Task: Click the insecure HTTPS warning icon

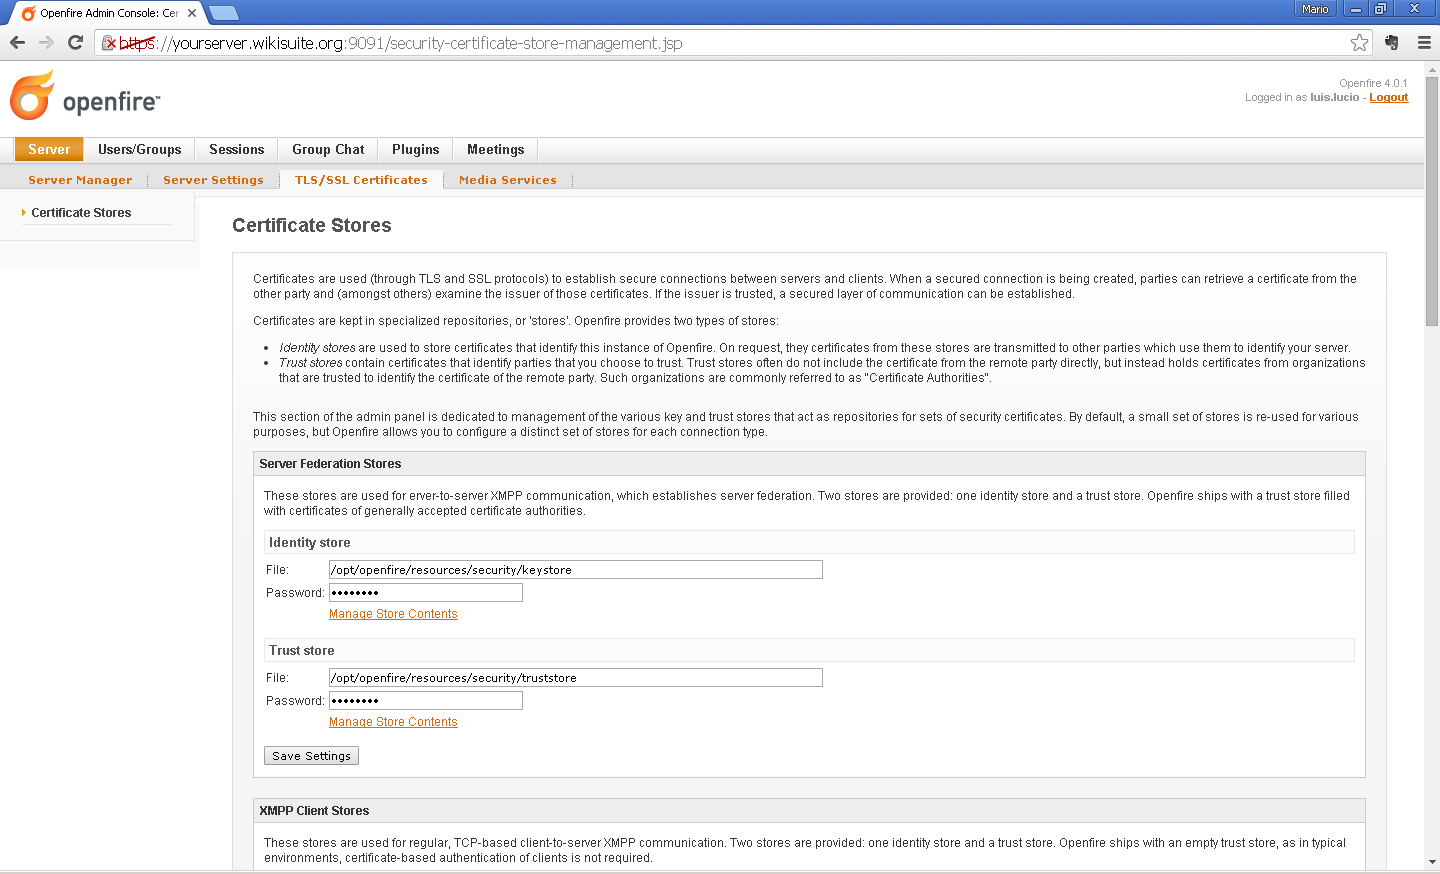Action: 110,43
